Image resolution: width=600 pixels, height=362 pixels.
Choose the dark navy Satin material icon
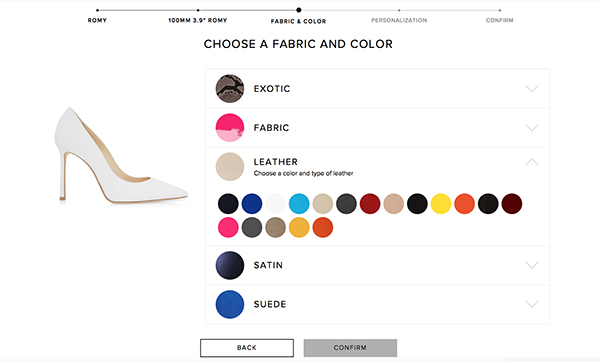point(230,265)
